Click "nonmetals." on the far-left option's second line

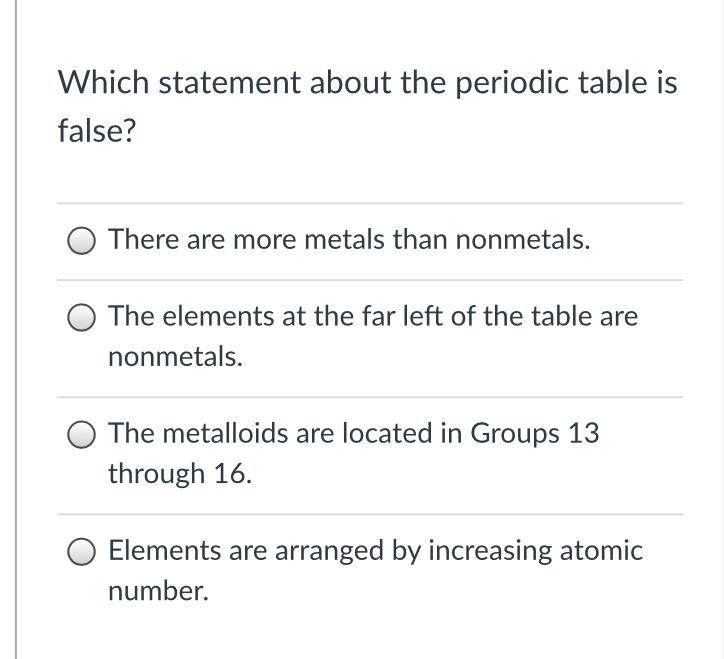tap(175, 357)
